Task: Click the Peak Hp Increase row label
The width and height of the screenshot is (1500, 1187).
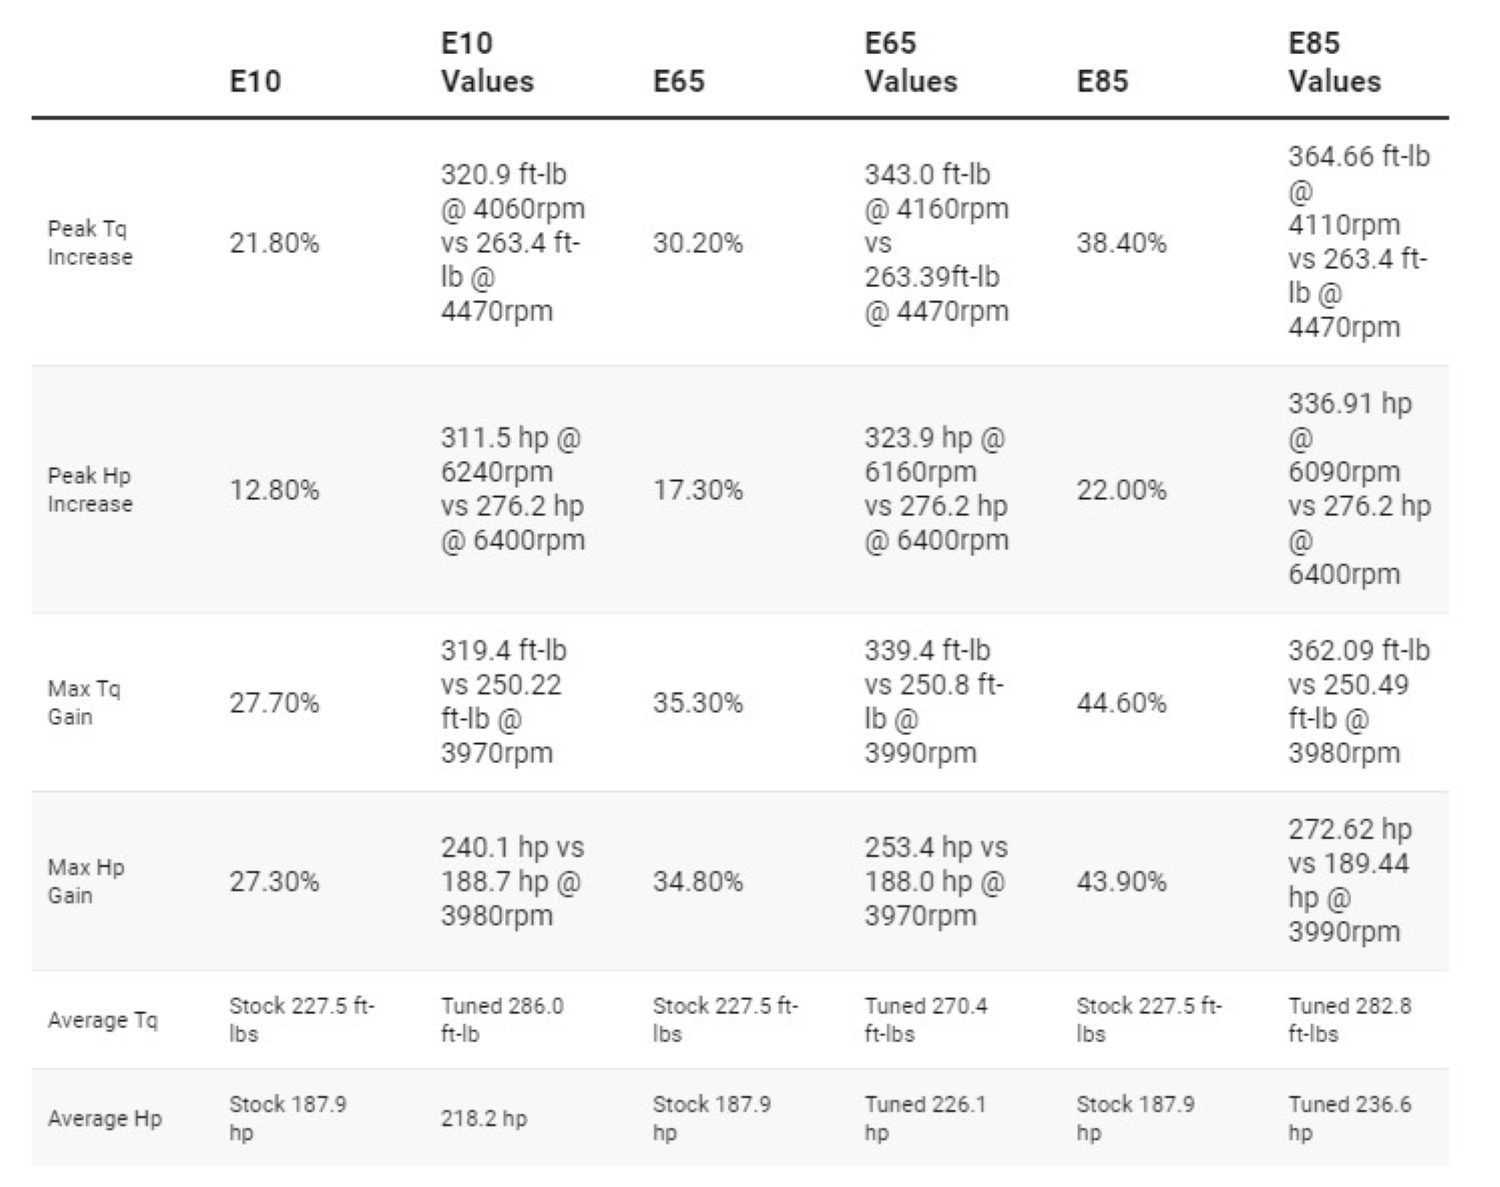Action: tap(90, 490)
